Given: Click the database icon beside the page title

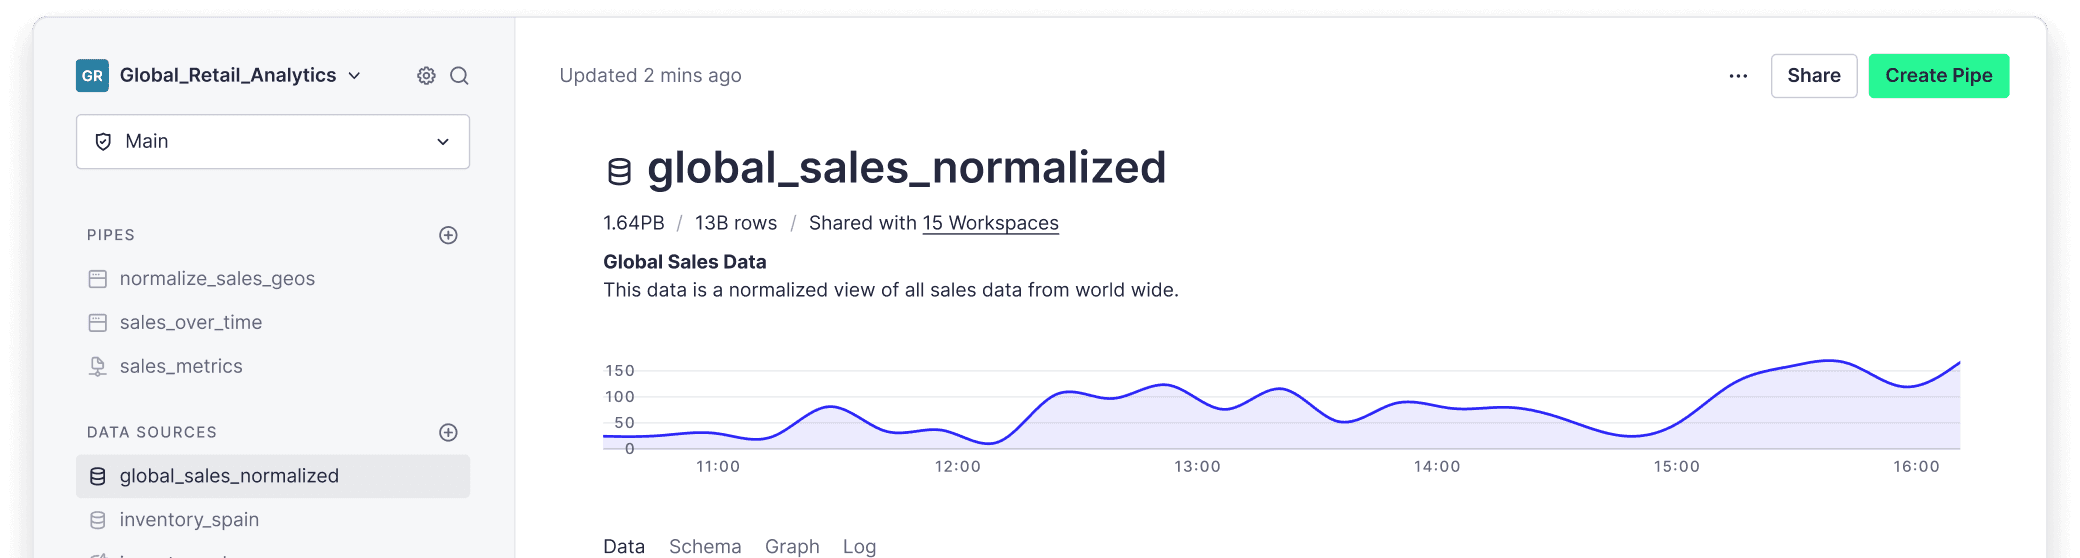Looking at the screenshot, I should 619,171.
